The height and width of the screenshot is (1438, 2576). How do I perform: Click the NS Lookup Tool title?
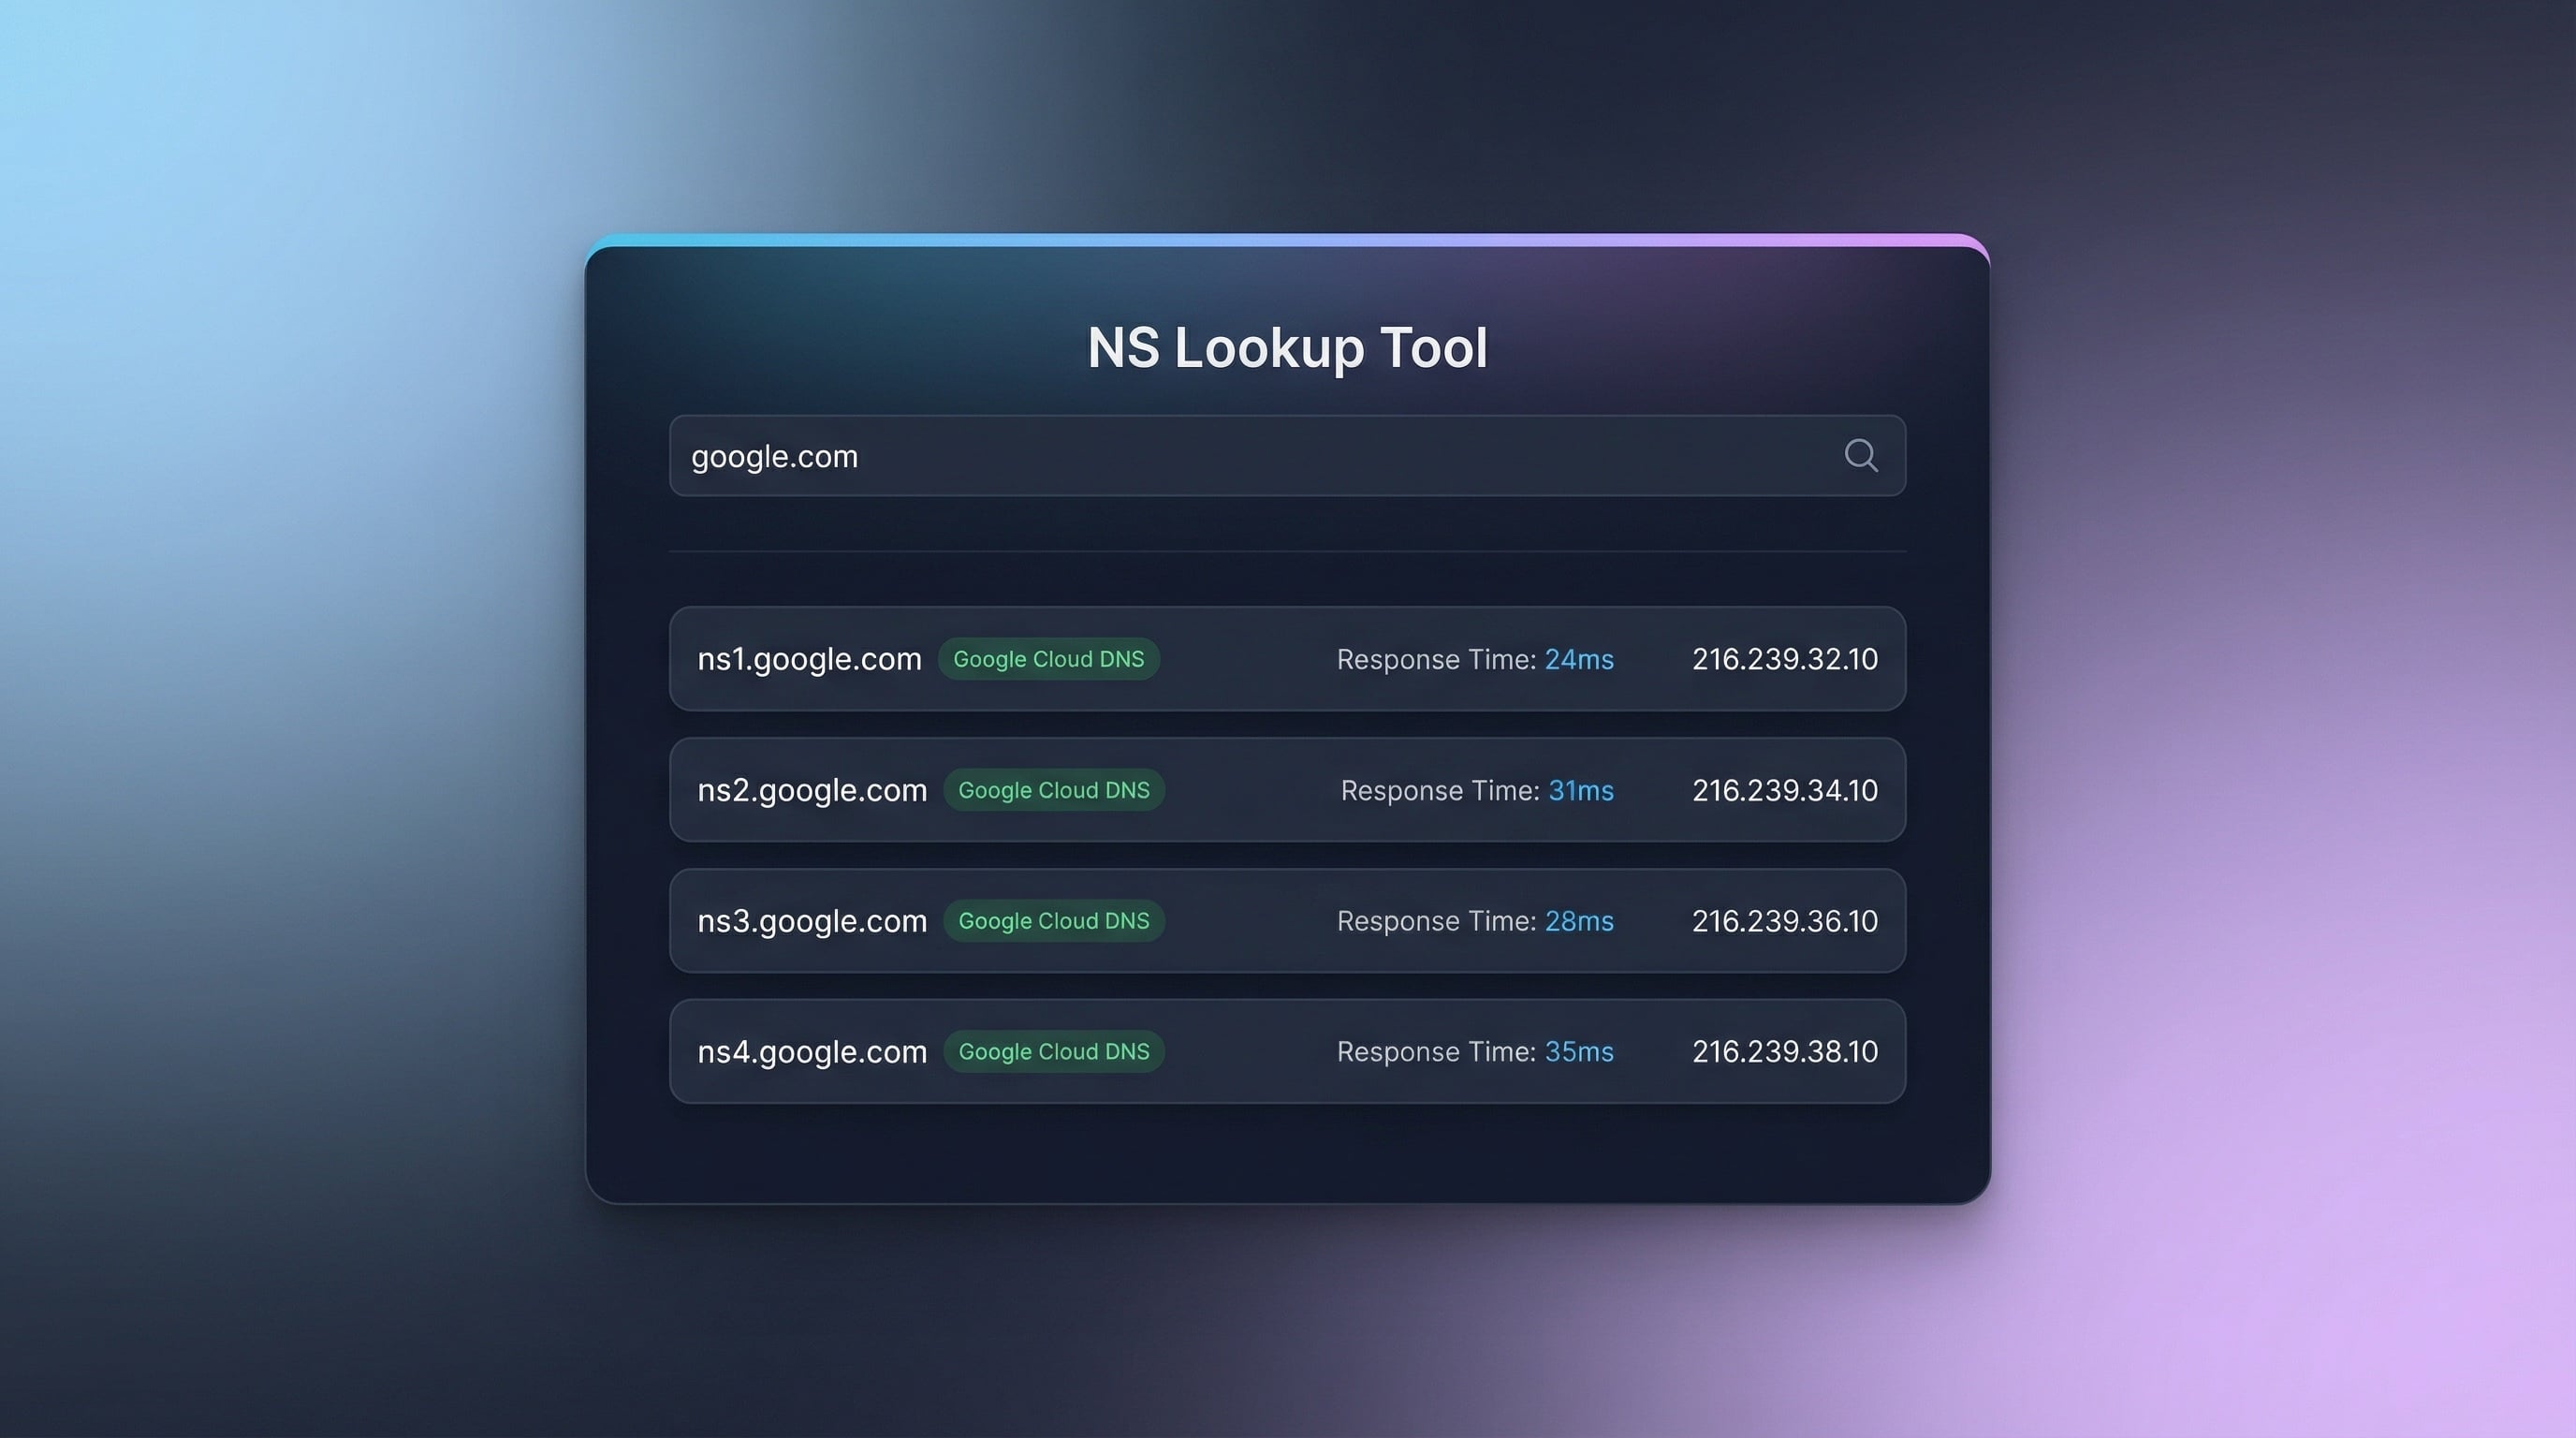click(x=1287, y=348)
